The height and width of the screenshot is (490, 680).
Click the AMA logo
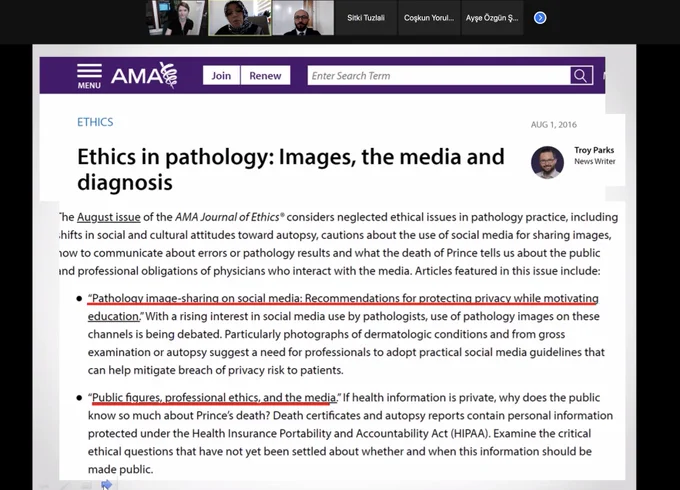click(x=144, y=75)
